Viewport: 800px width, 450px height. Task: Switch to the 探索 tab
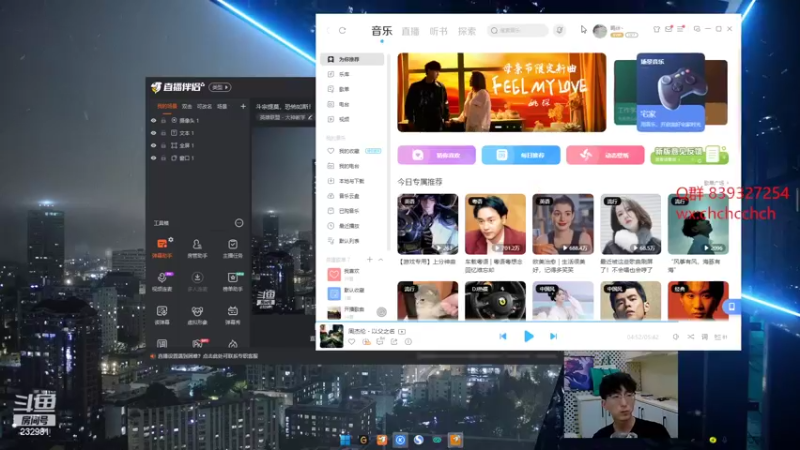[466, 32]
